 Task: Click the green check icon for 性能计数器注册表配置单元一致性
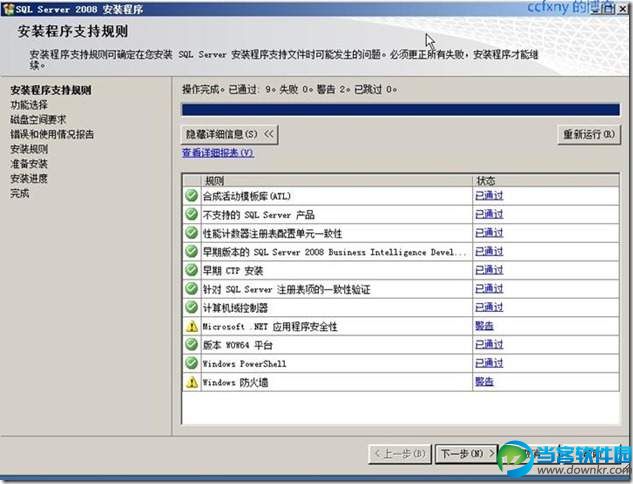click(x=191, y=233)
